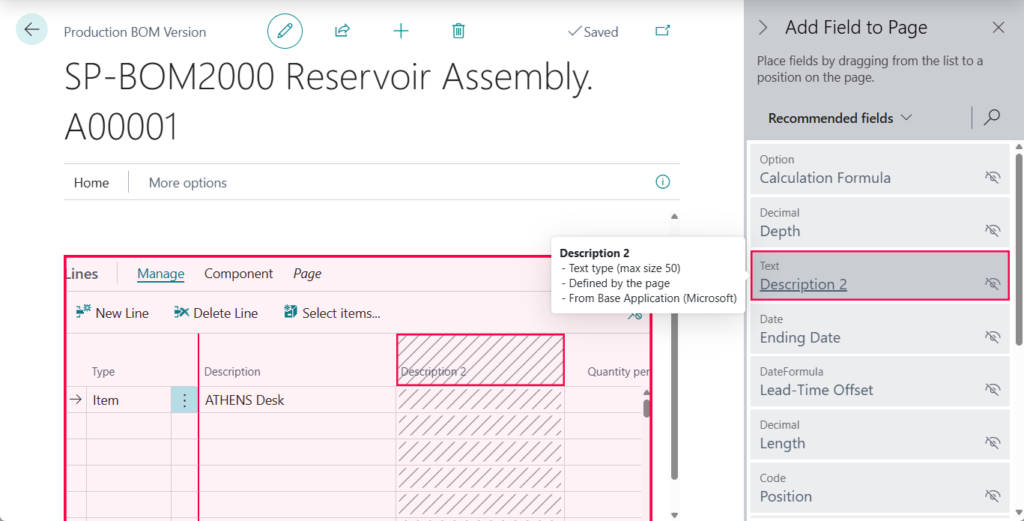The height and width of the screenshot is (521, 1024).
Task: Collapse the Add Field to Page panel chevron
Action: pos(763,28)
